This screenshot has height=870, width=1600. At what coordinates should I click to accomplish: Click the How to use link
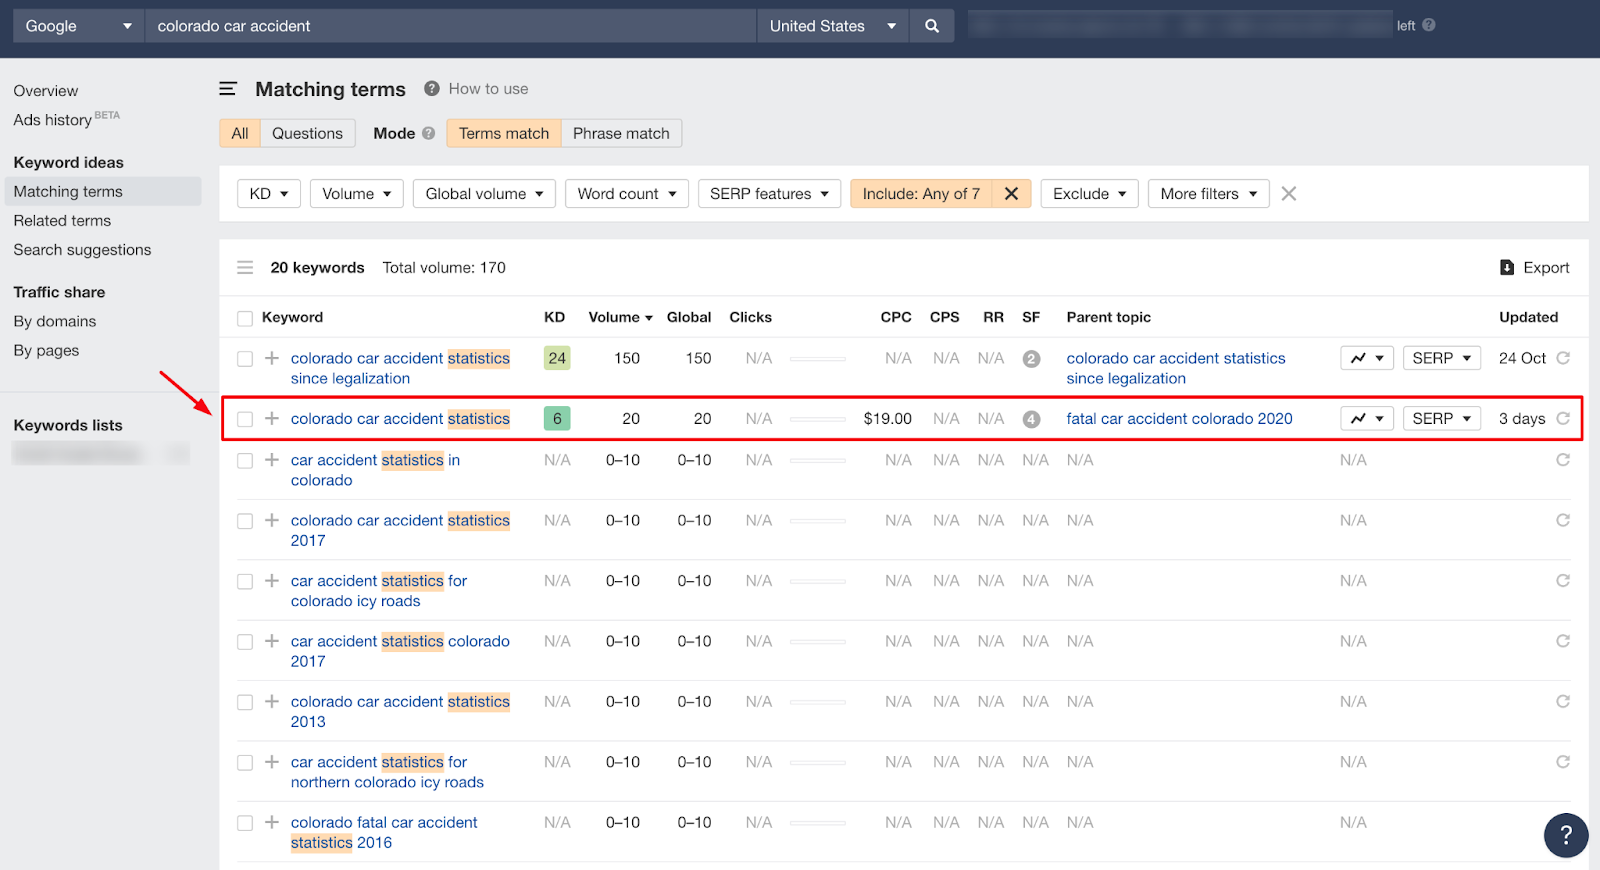pos(488,88)
